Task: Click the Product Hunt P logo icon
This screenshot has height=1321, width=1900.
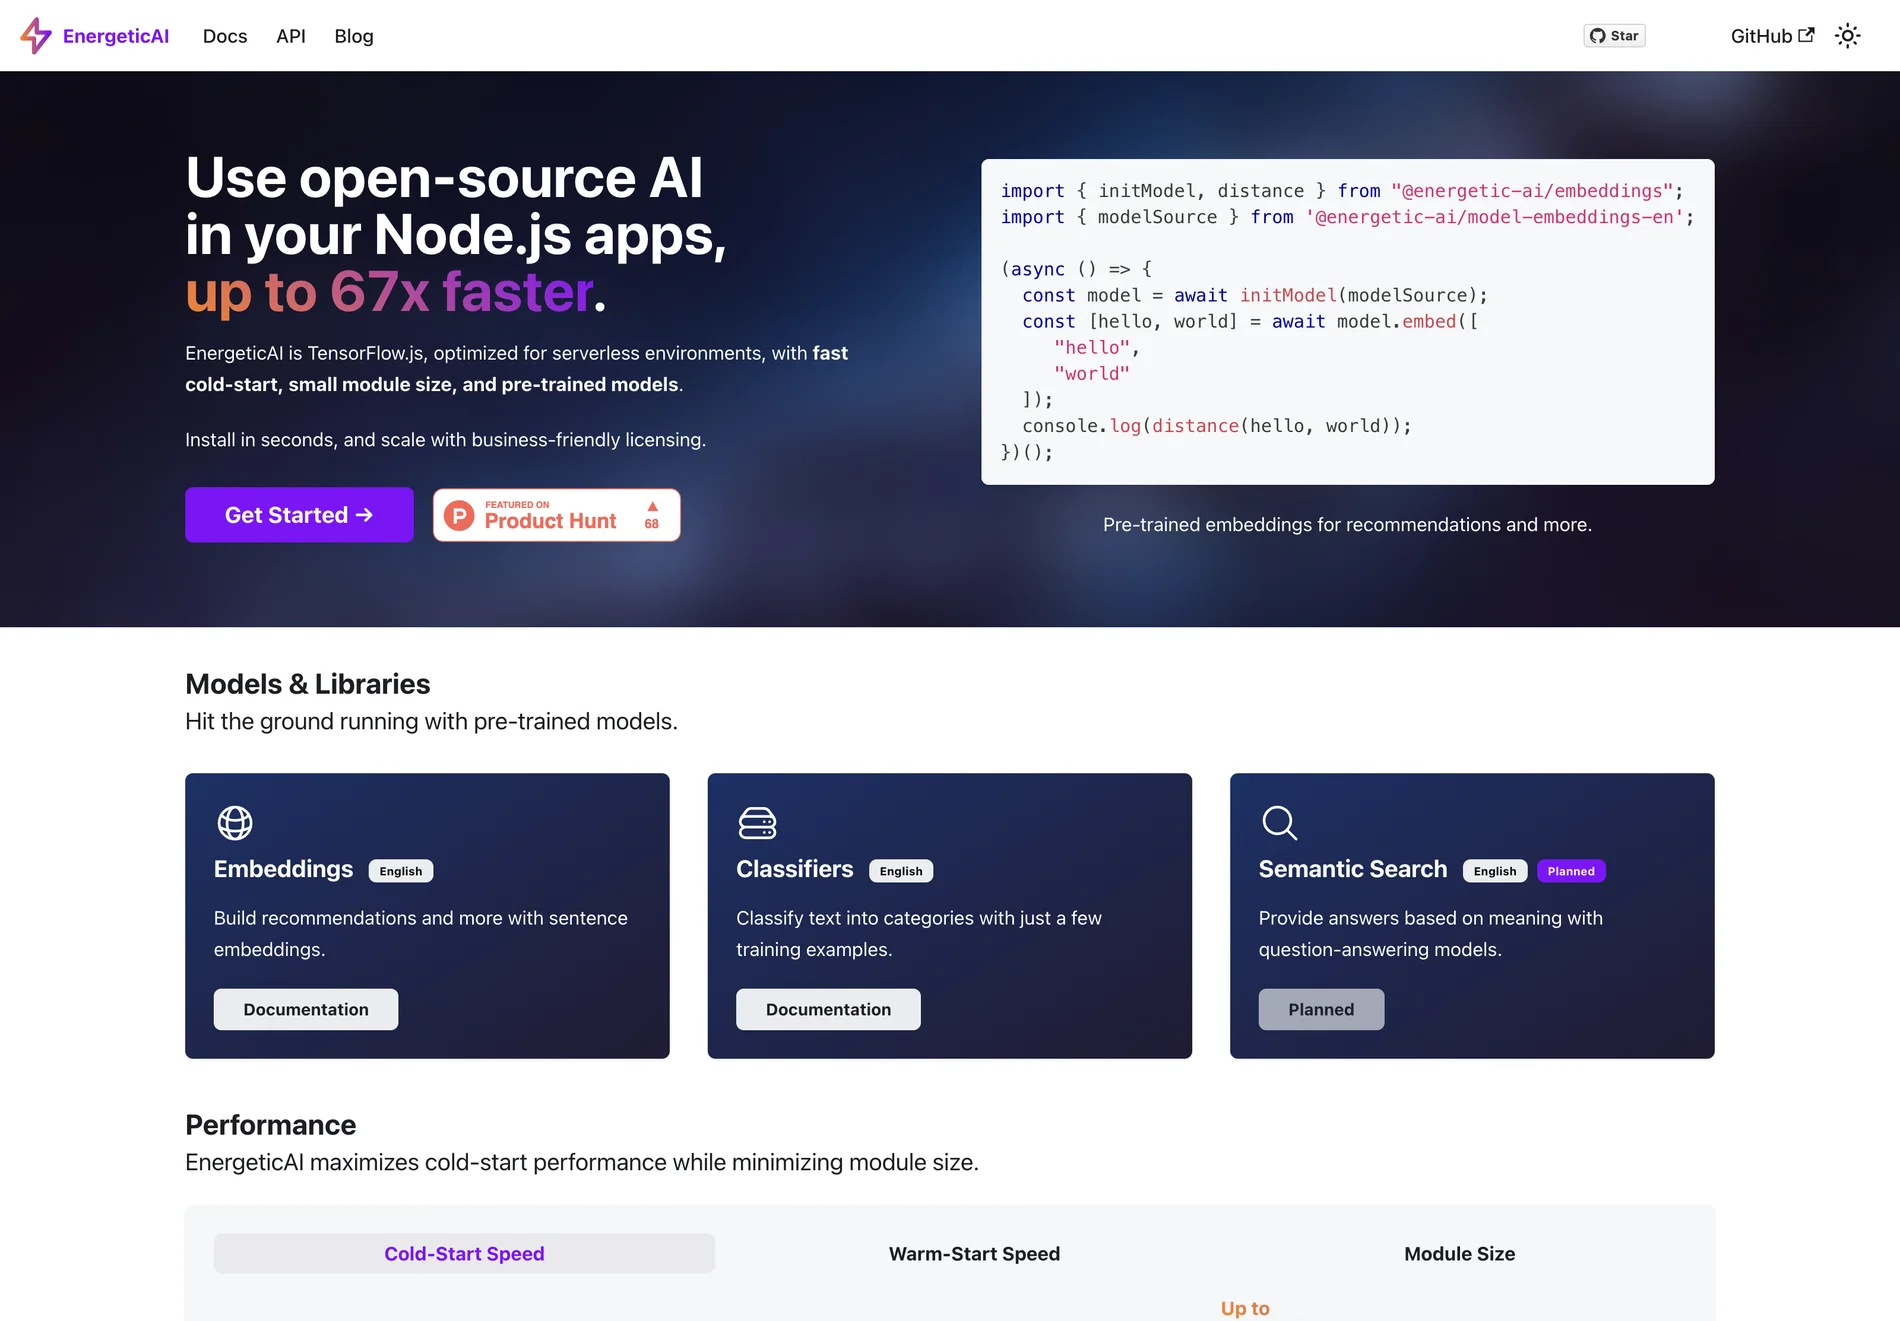Action: pos(459,516)
